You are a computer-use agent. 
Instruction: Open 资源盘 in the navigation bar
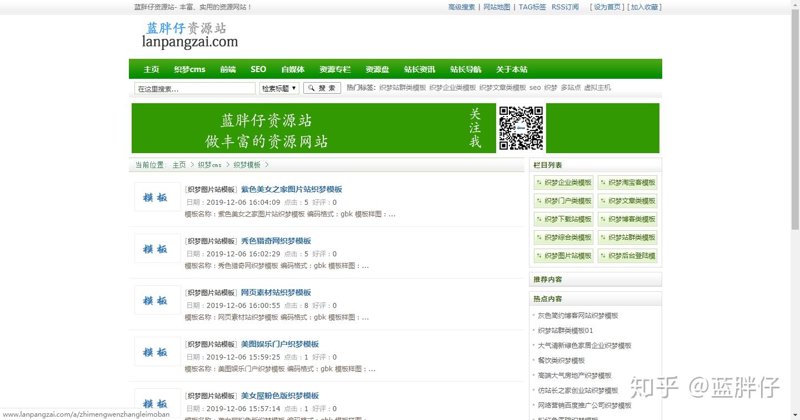coord(378,69)
